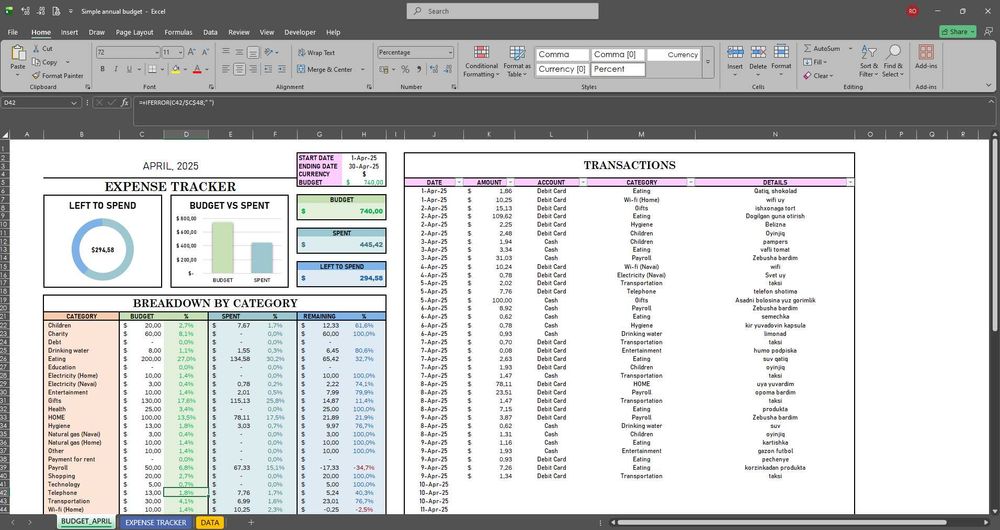Expand the cell Styles gallery
This screenshot has width=1000, height=530.
[707, 62]
